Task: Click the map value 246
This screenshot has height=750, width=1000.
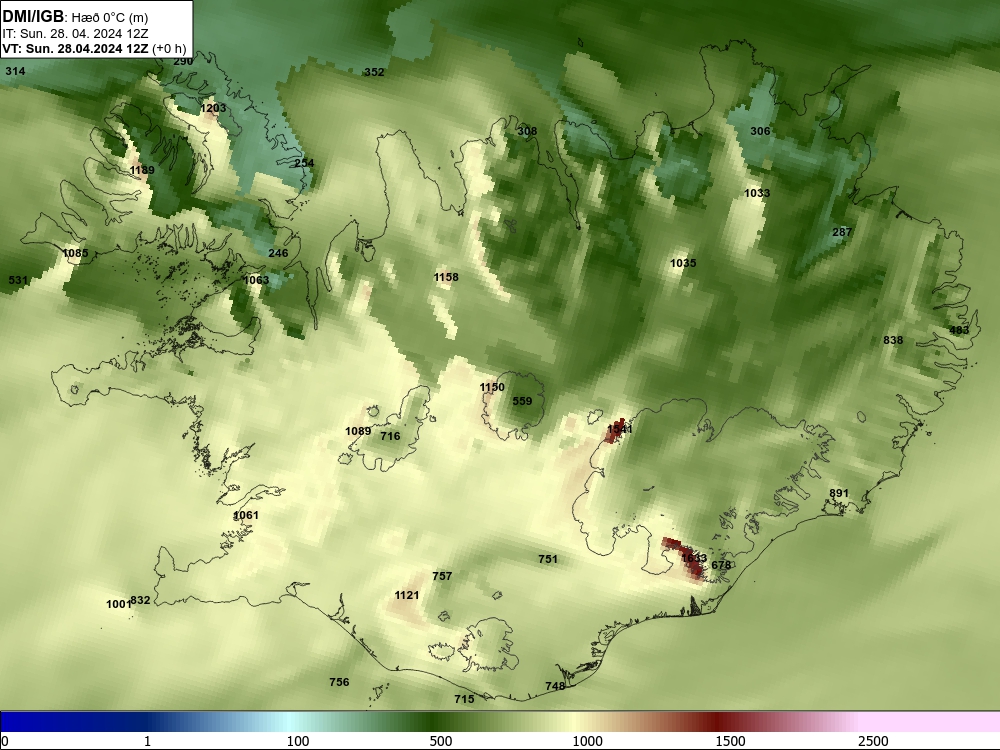Action: 278,253
